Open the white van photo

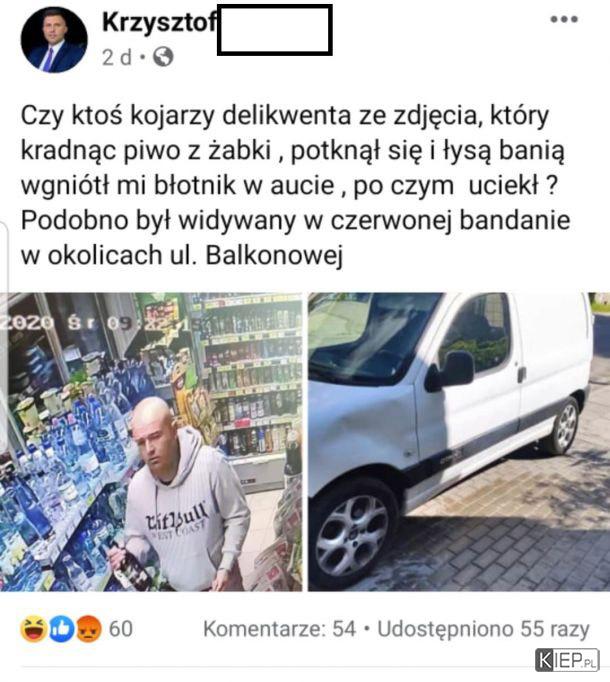point(459,442)
